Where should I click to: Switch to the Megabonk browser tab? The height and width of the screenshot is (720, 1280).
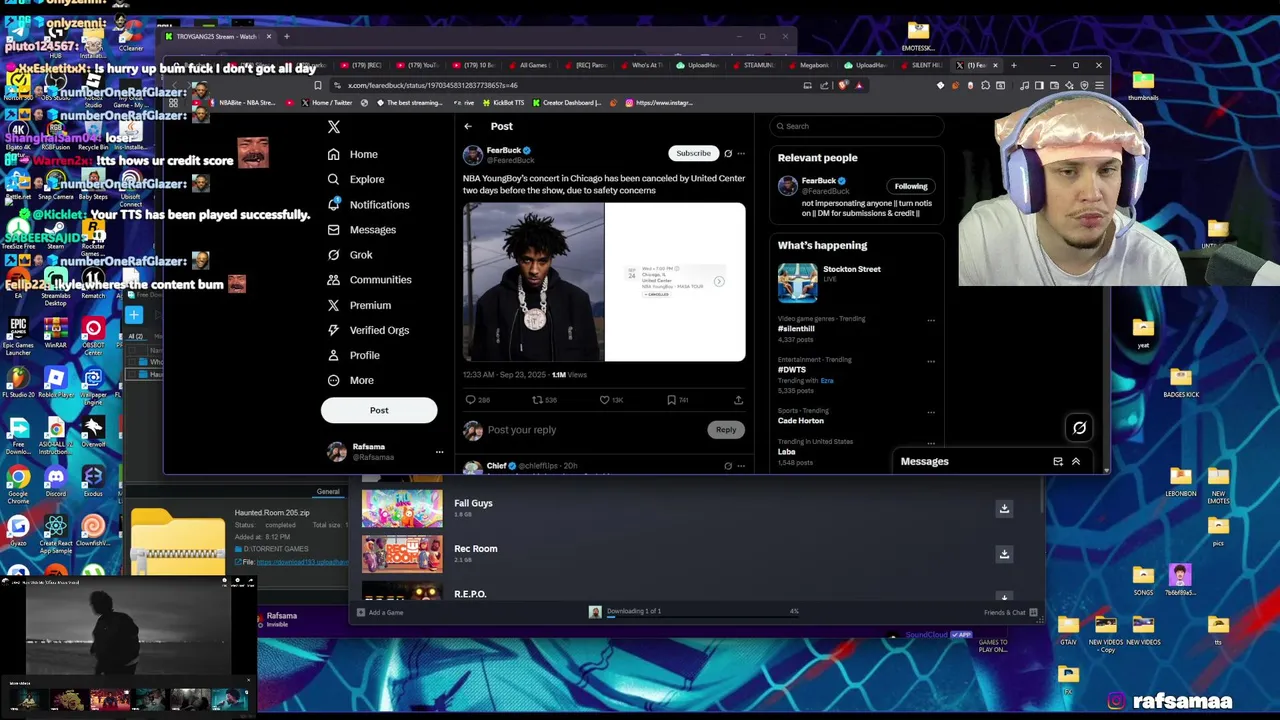pos(808,65)
